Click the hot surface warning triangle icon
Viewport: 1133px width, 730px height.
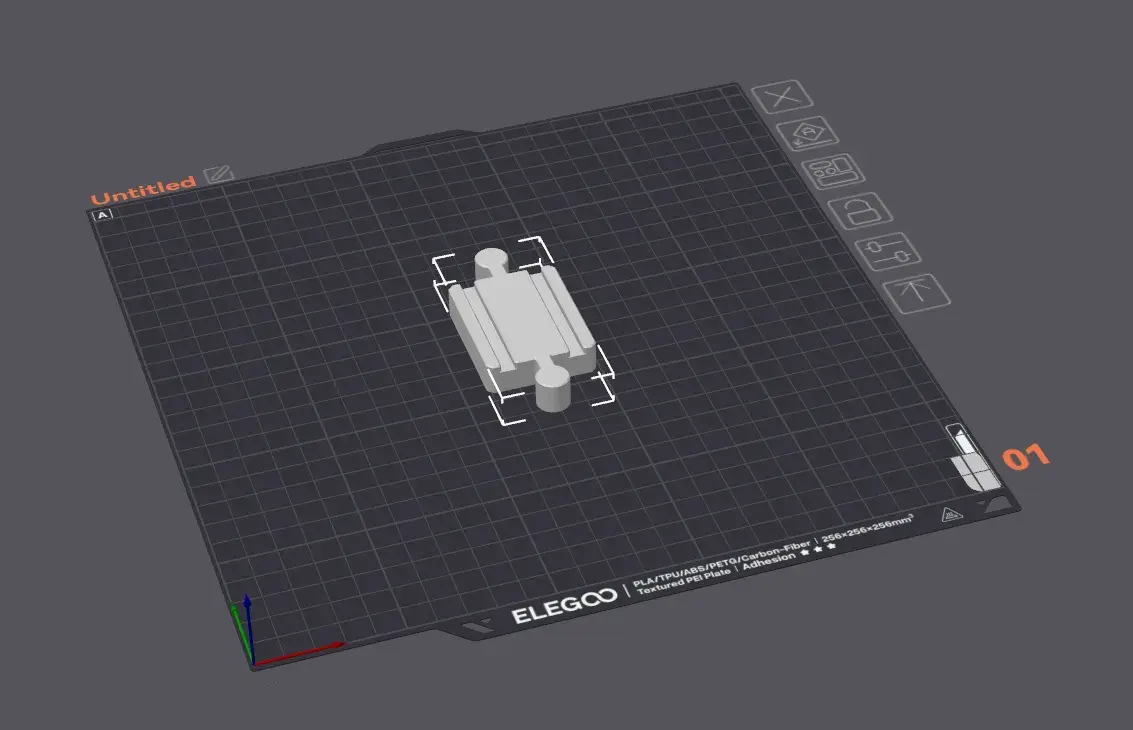tap(952, 515)
